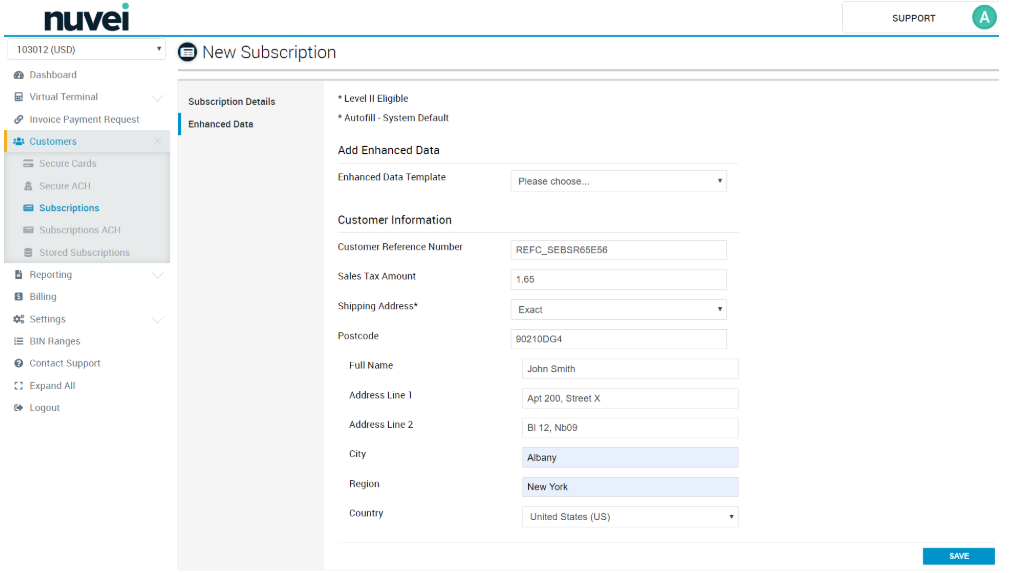Click the Support button

tap(913, 18)
